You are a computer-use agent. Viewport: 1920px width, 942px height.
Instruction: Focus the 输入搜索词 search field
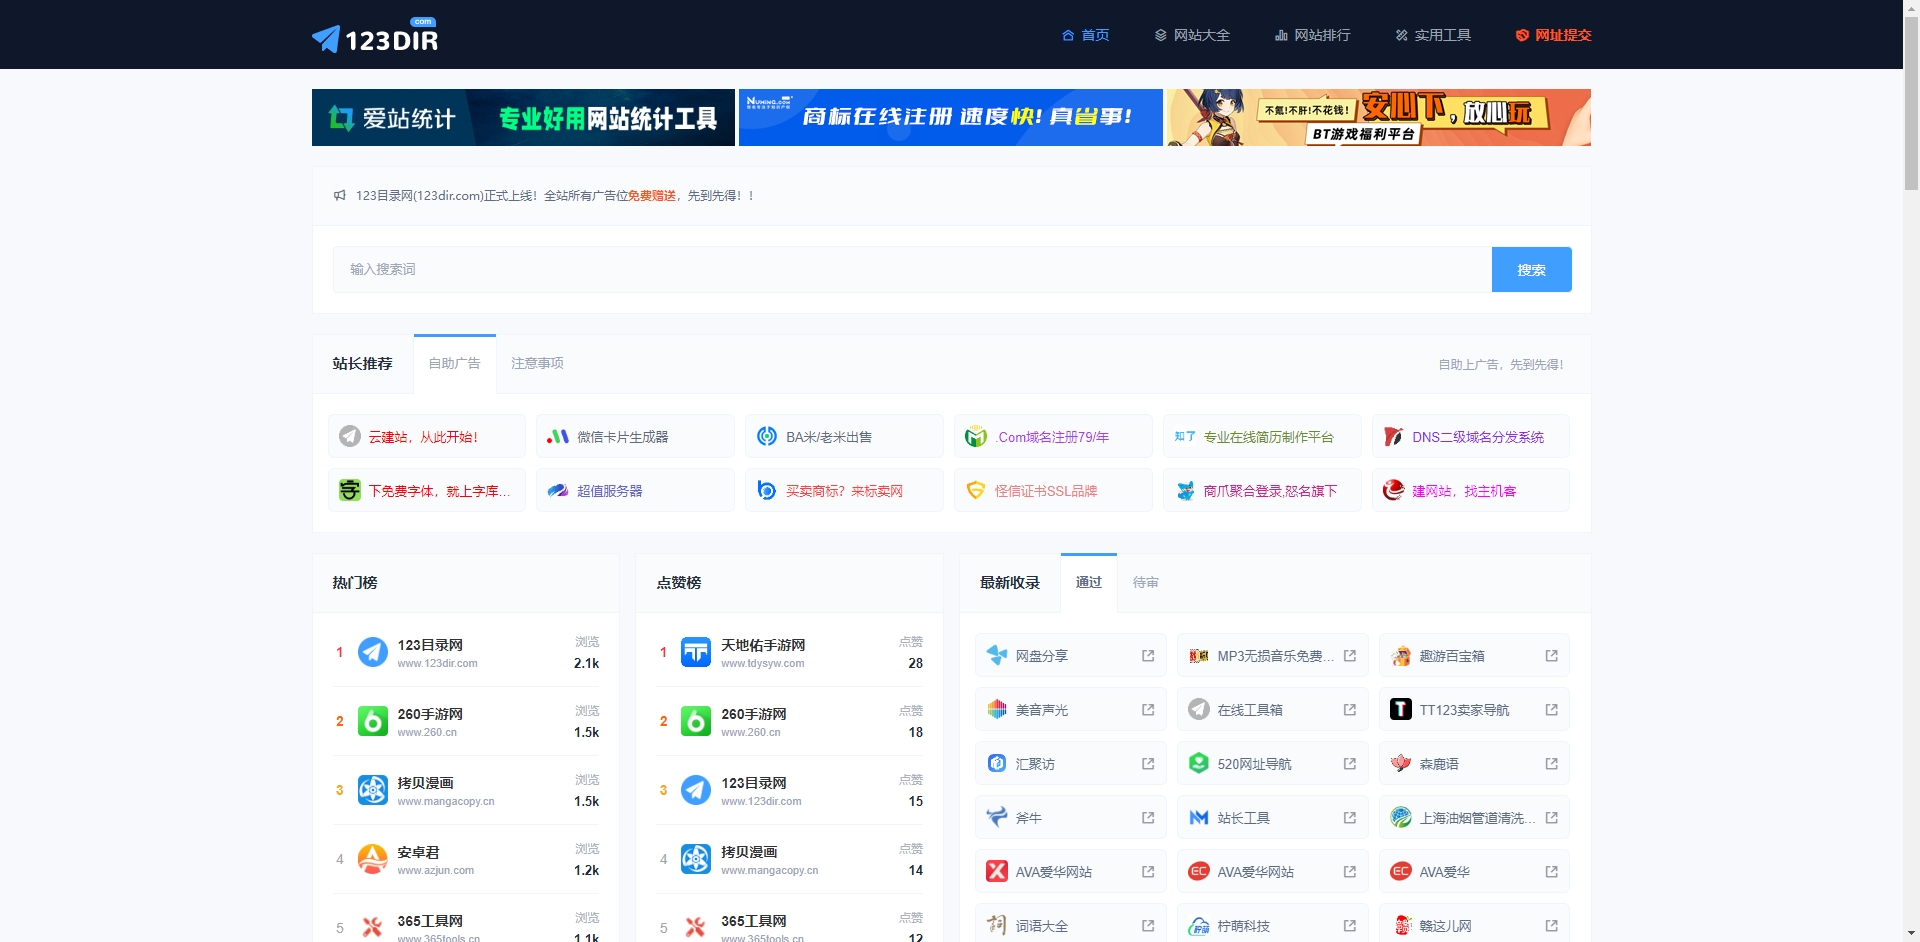click(912, 269)
